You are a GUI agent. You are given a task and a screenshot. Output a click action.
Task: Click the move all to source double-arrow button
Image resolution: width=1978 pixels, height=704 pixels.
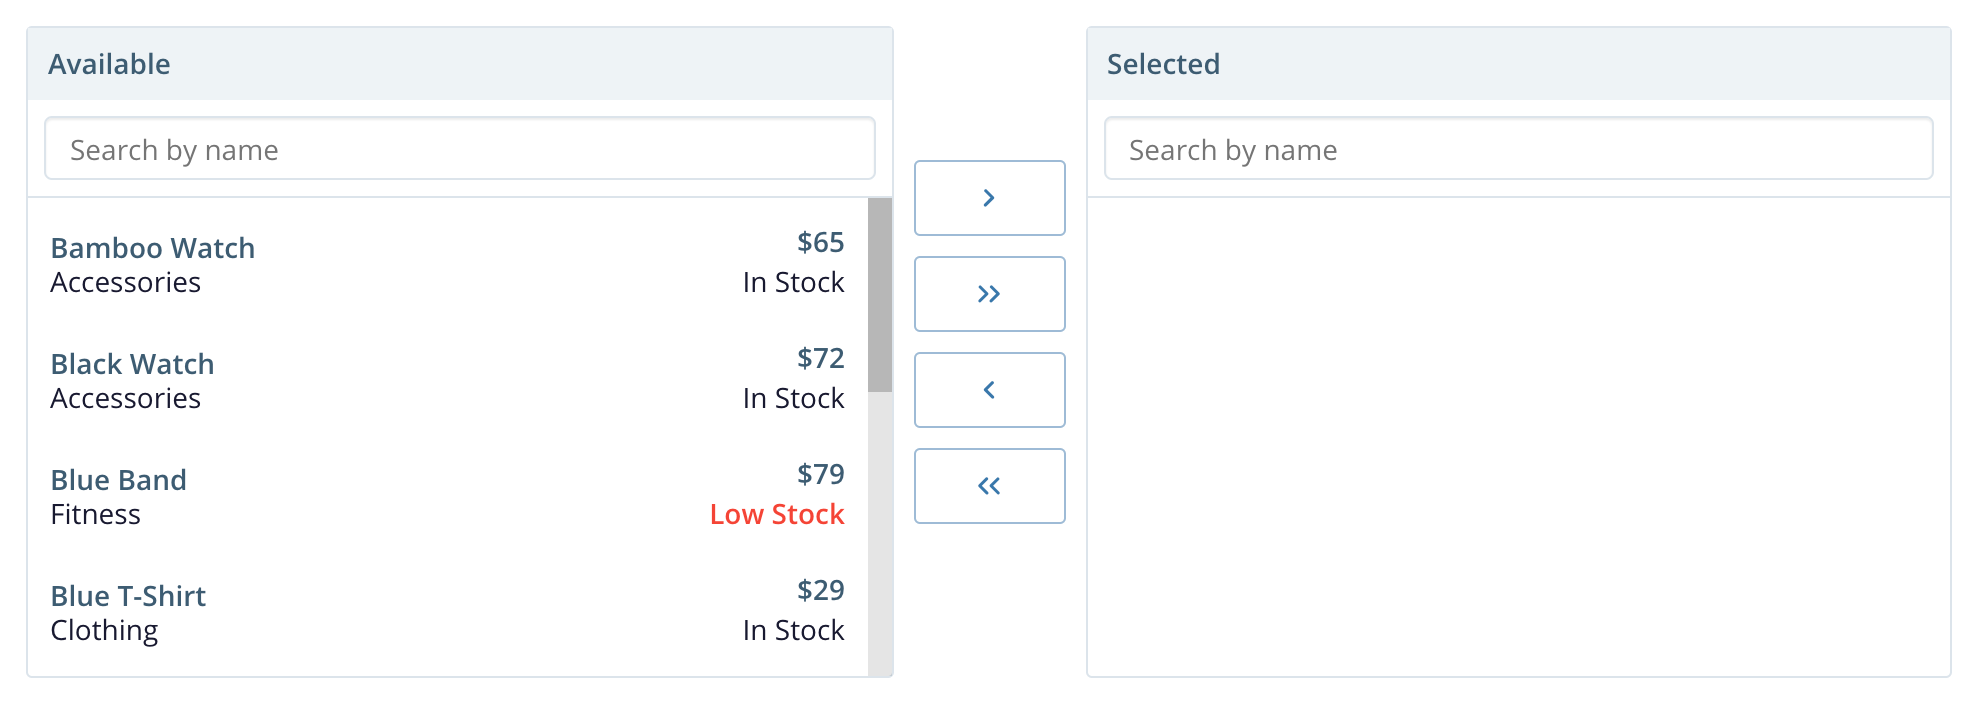click(989, 486)
